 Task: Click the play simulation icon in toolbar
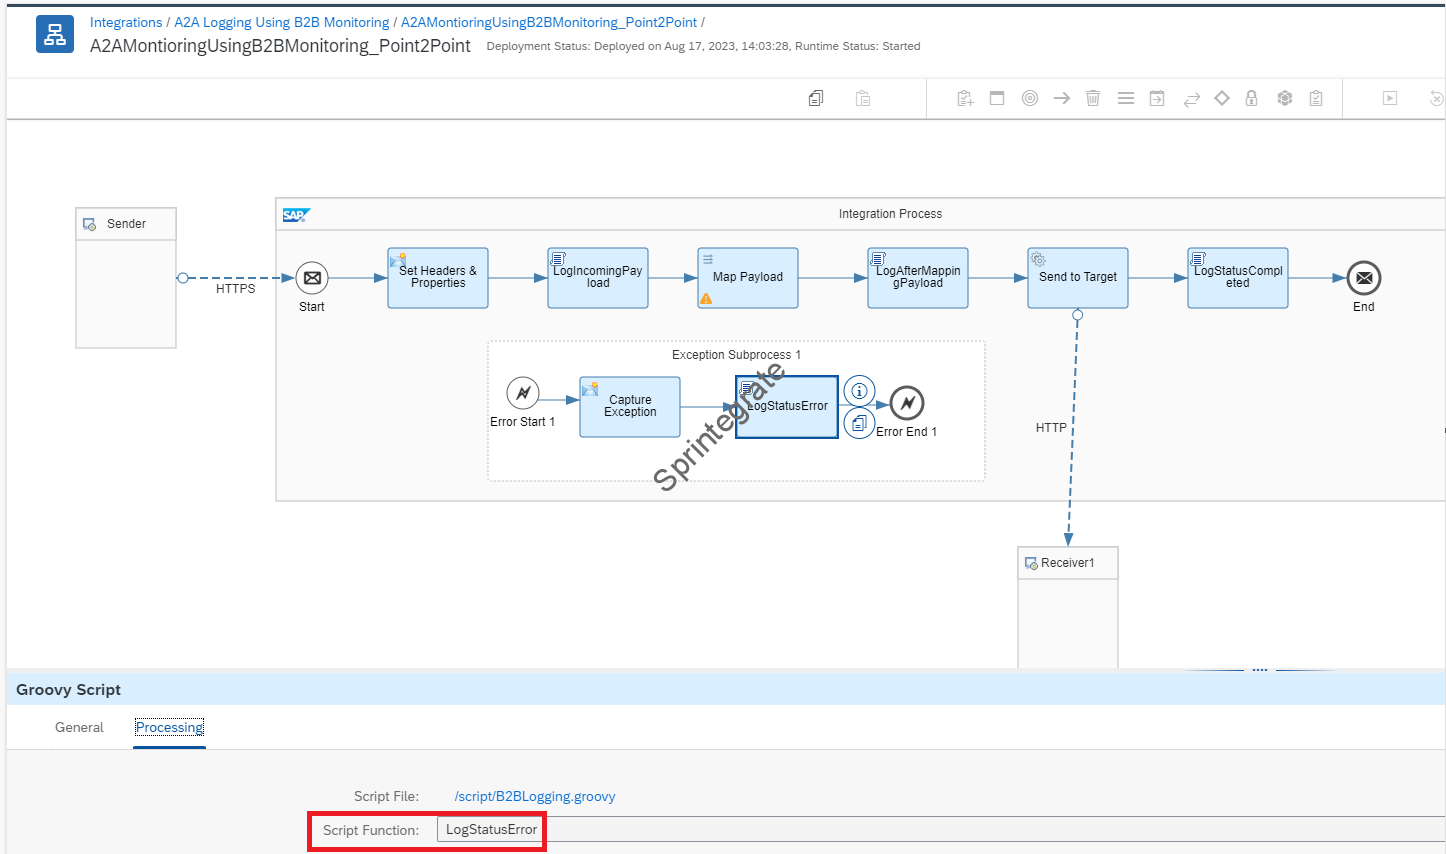tap(1390, 98)
